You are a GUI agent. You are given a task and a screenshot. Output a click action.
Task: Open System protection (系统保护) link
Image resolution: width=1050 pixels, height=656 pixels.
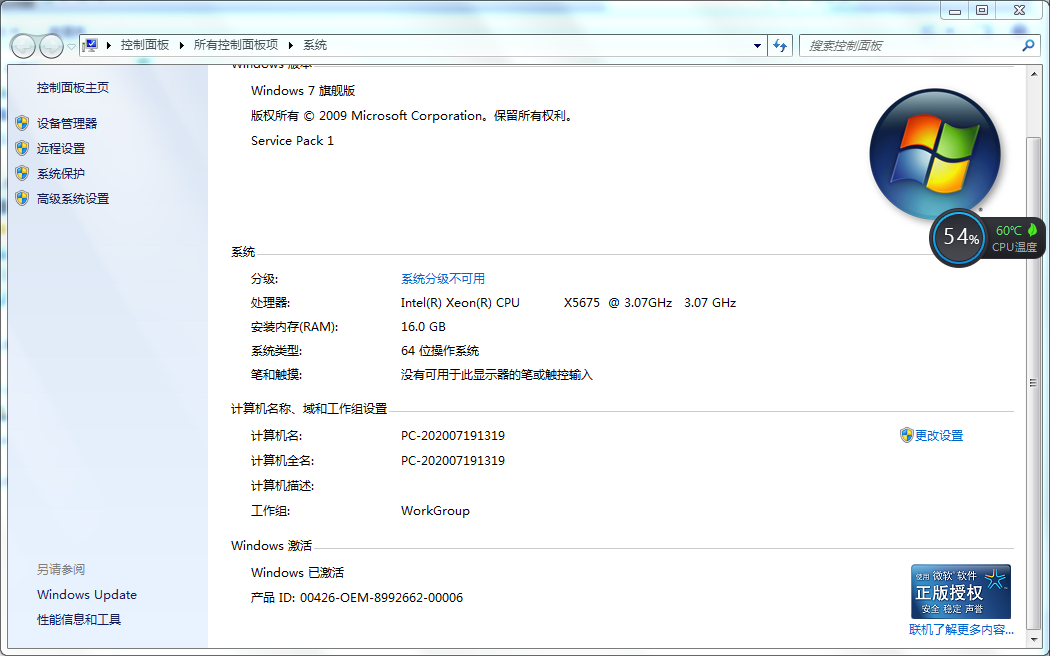(61, 174)
